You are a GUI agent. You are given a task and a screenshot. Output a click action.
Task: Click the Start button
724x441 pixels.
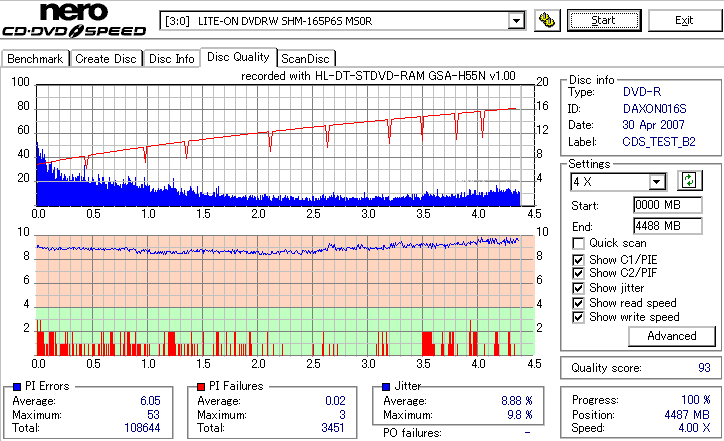click(x=604, y=20)
